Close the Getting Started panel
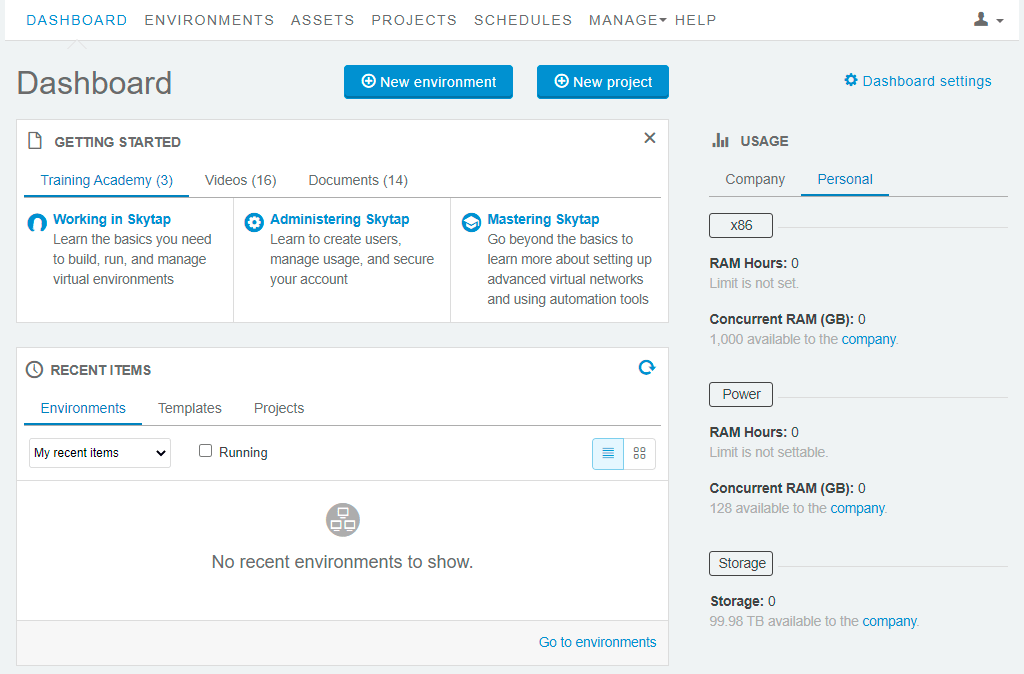Image resolution: width=1024 pixels, height=674 pixels. [x=650, y=138]
